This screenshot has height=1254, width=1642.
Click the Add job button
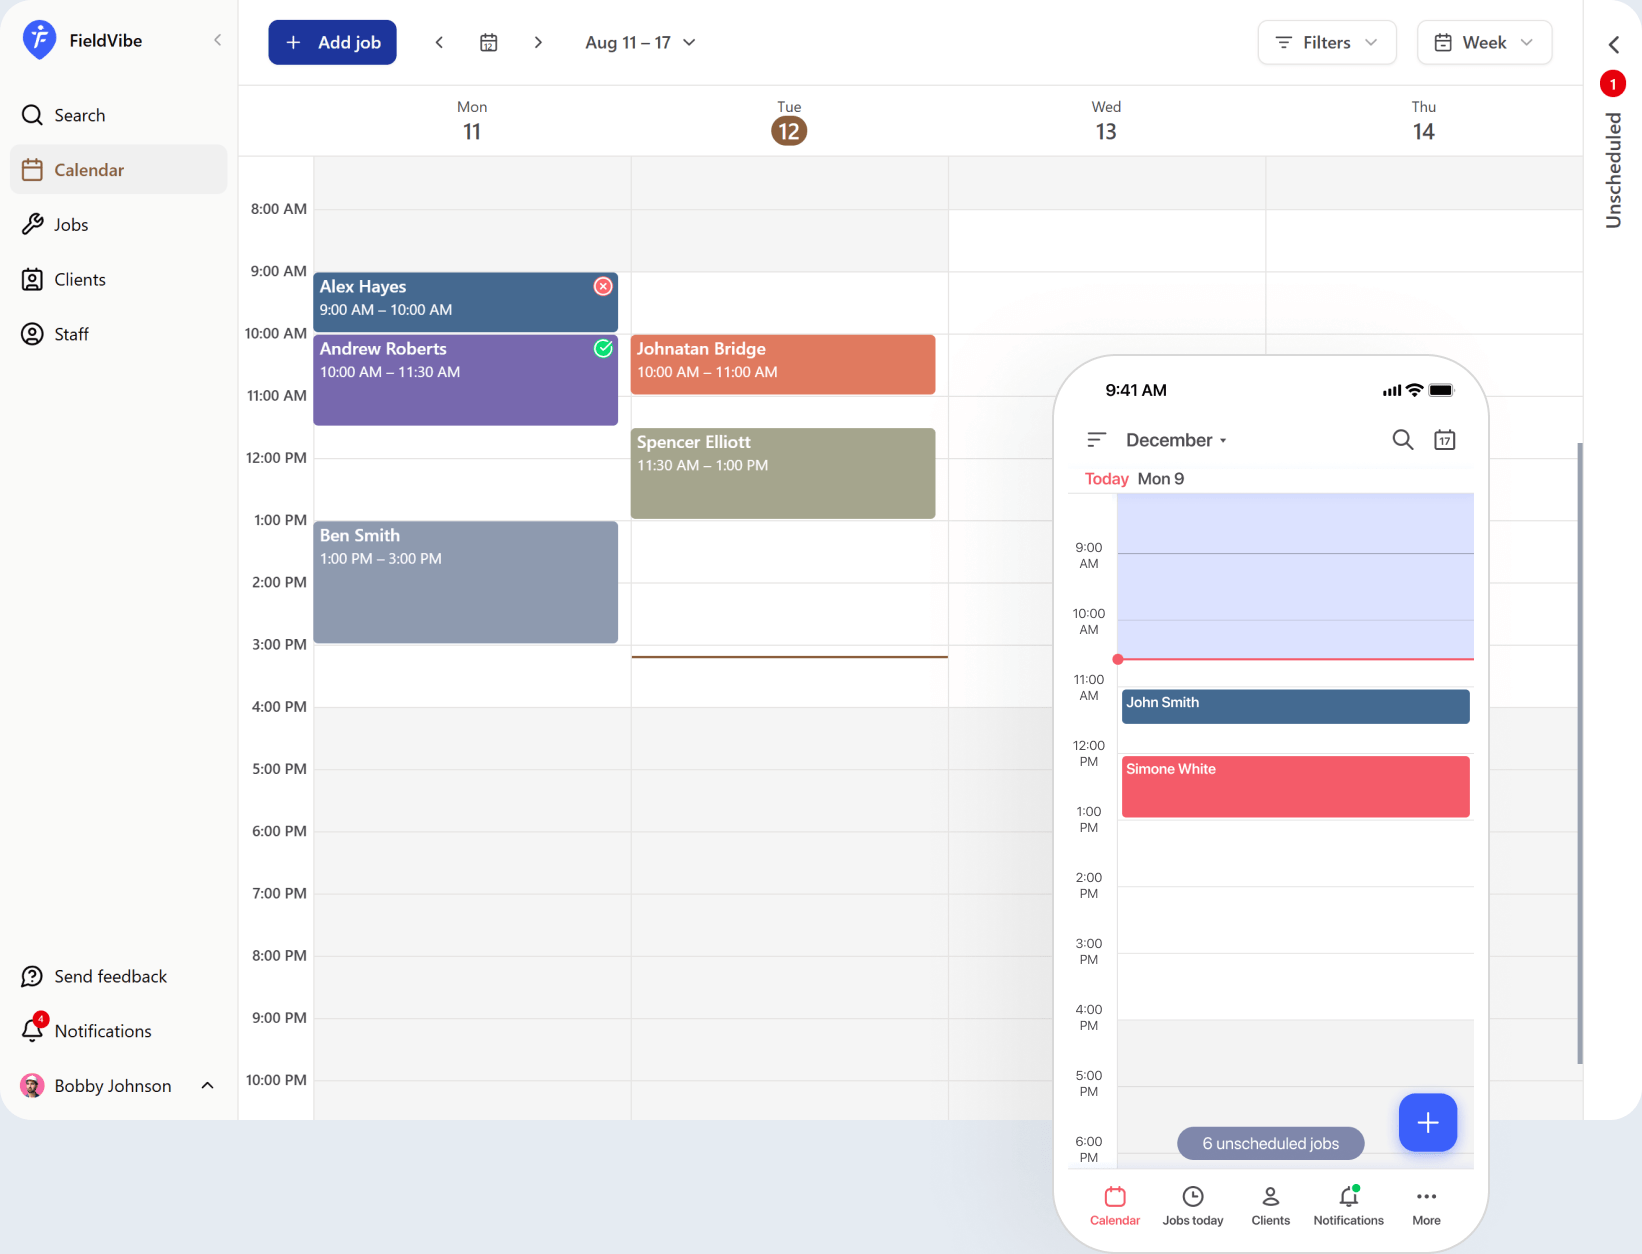[x=332, y=42]
